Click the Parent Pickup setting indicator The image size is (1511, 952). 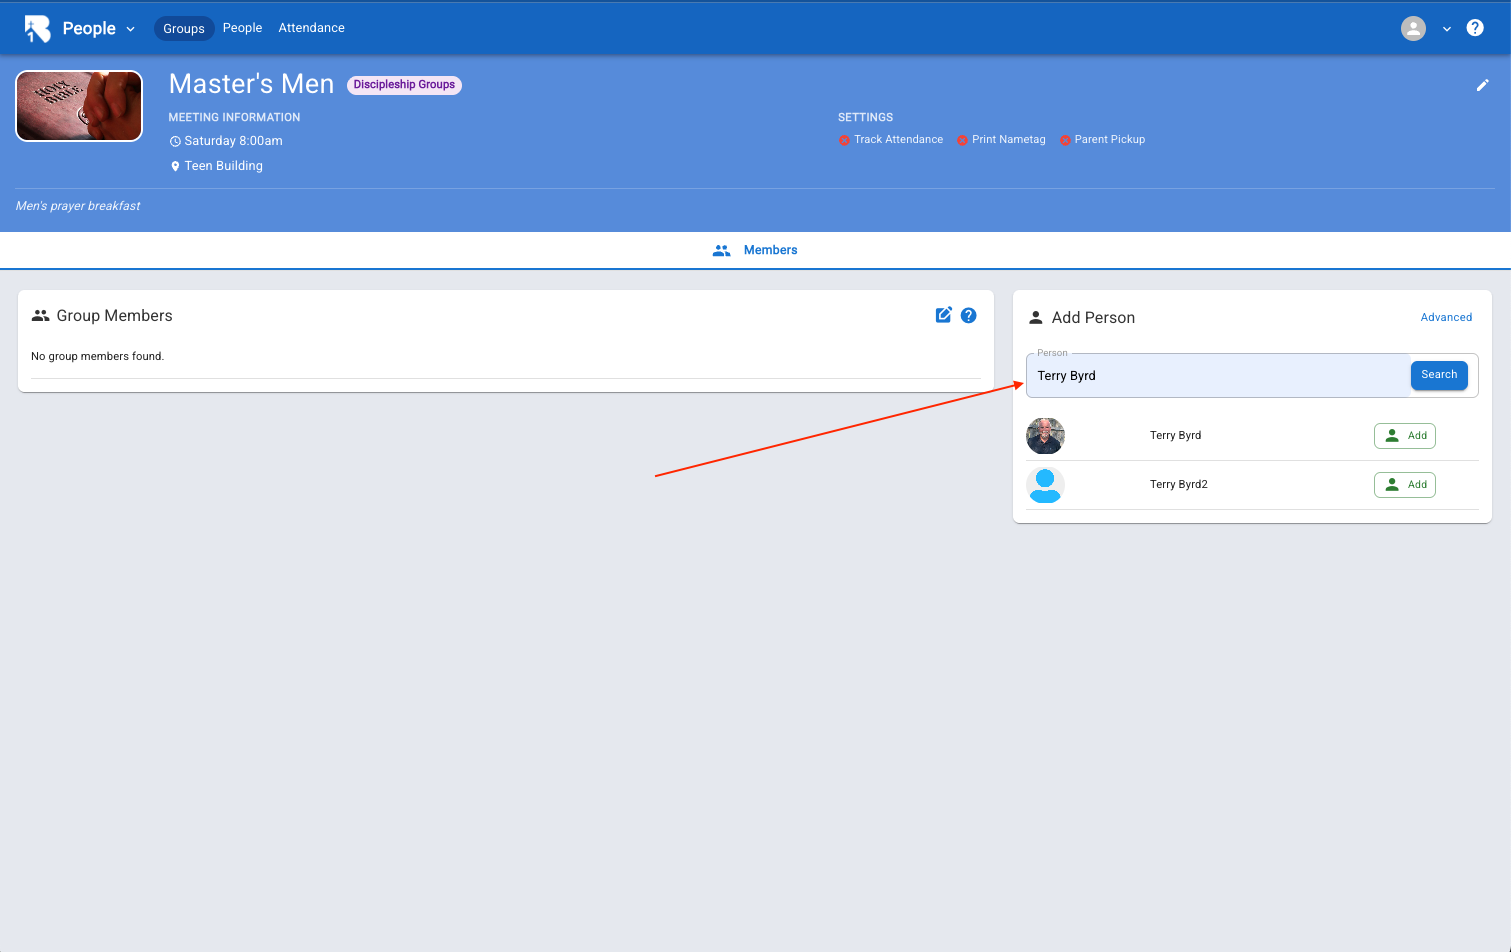[x=1065, y=140]
